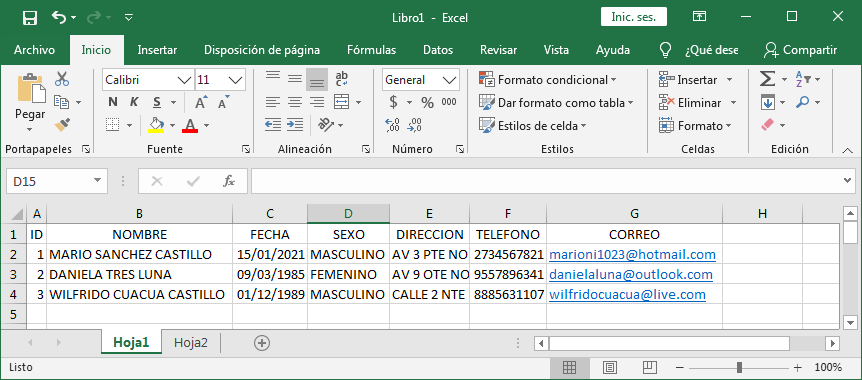Open Find and Select magnifier

tap(803, 102)
